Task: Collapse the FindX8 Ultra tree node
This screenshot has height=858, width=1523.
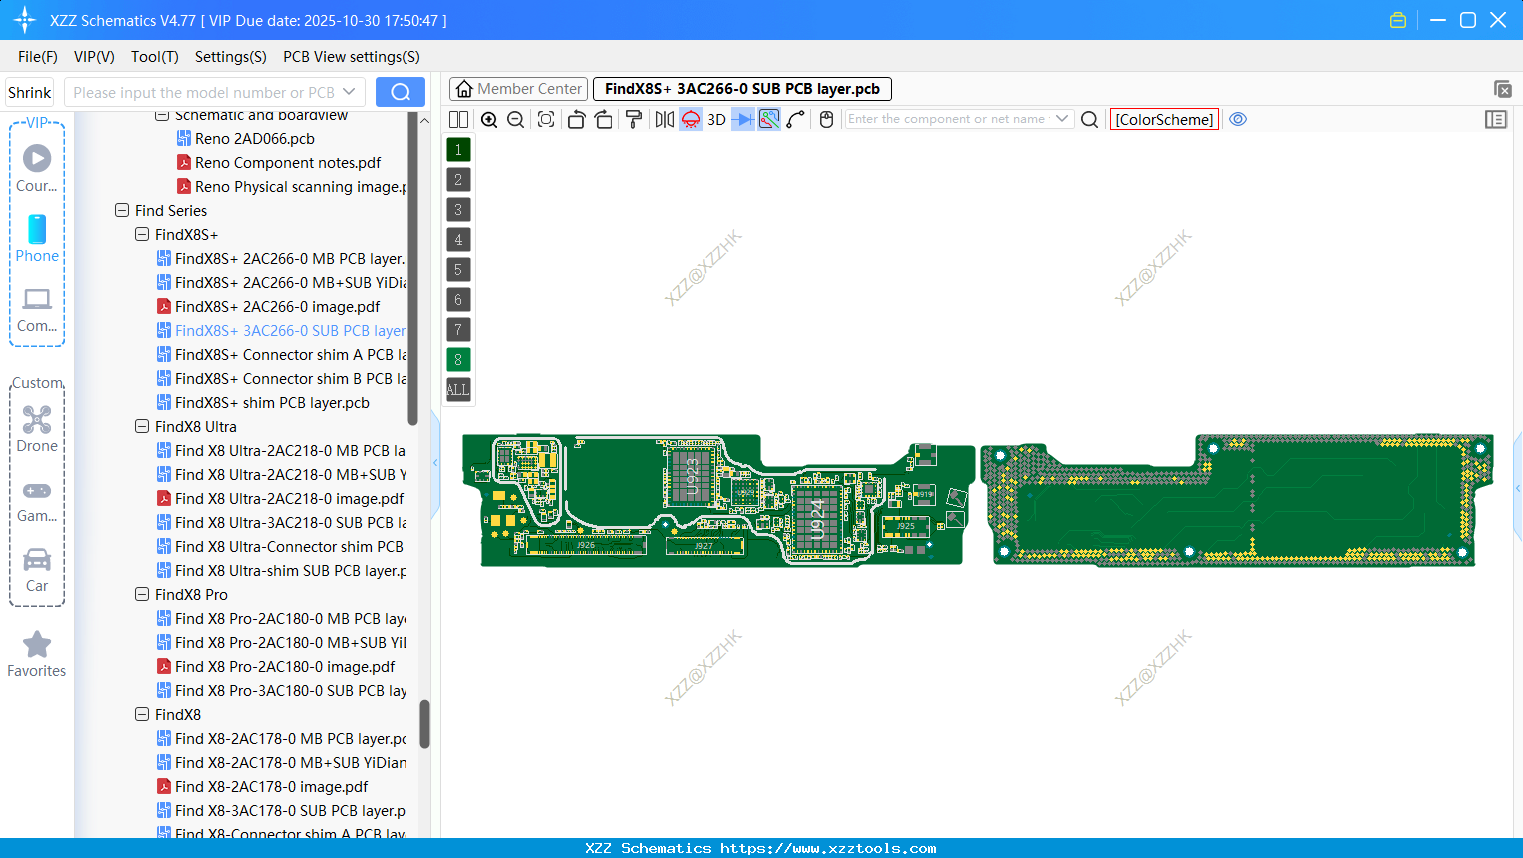Action: [x=142, y=426]
